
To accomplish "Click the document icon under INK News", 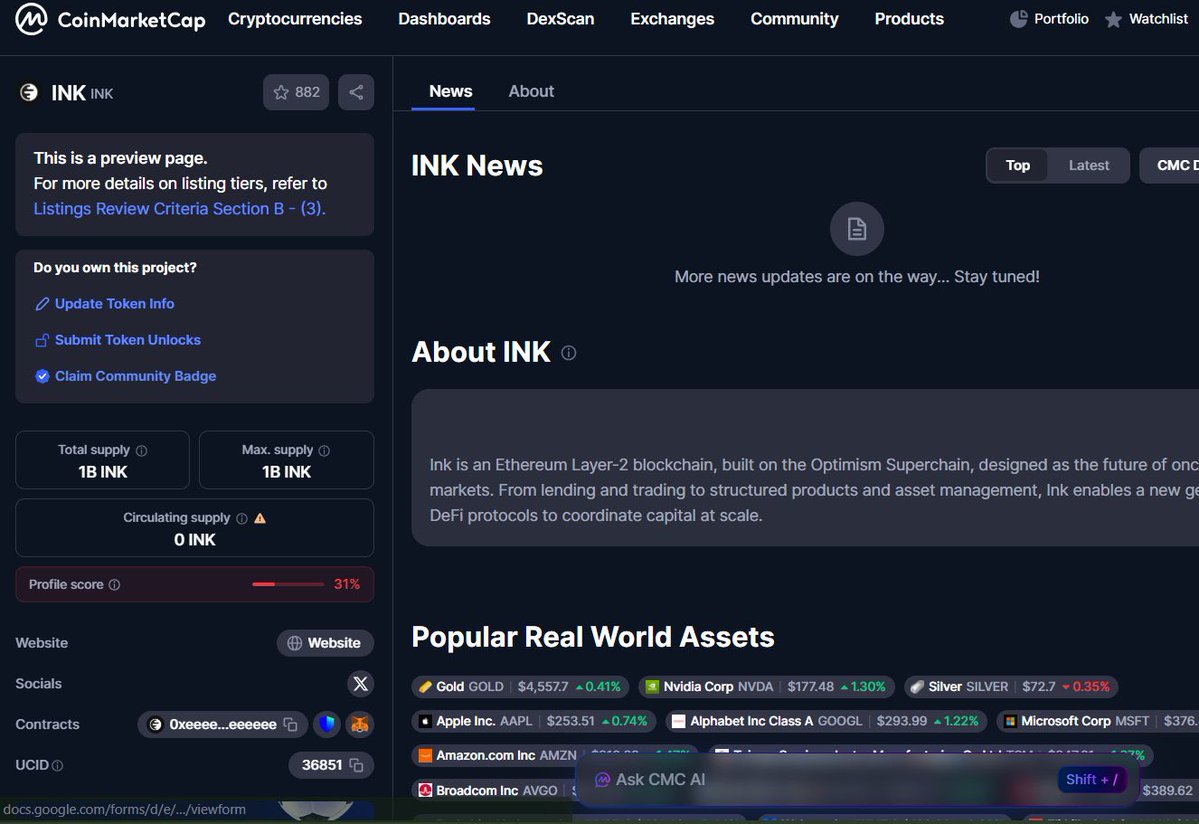I will pos(856,229).
